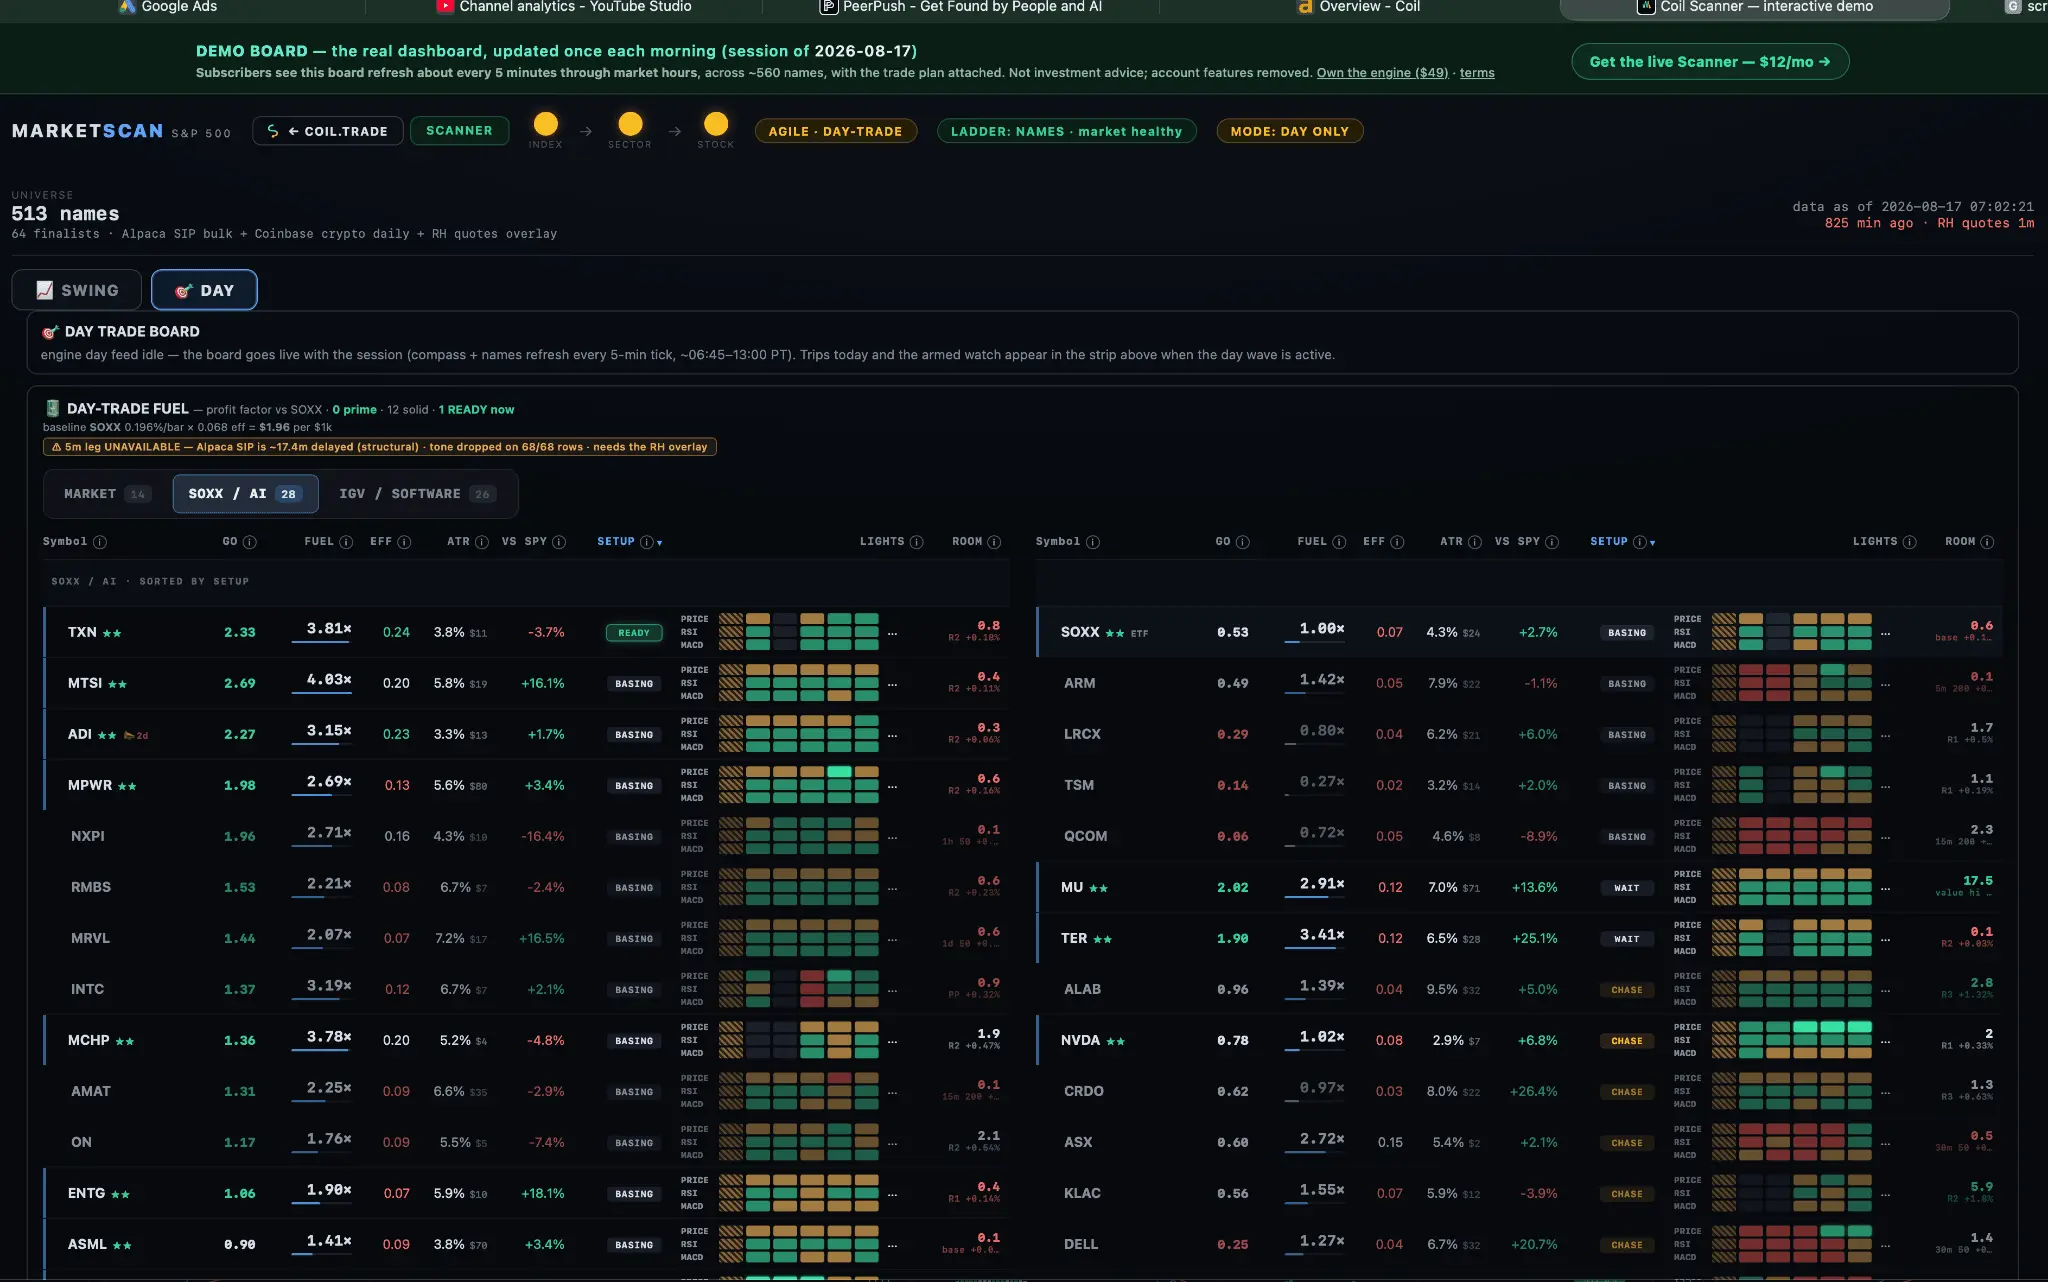Switch to the Google Ads browser tab
The width and height of the screenshot is (2048, 1282).
[x=168, y=7]
